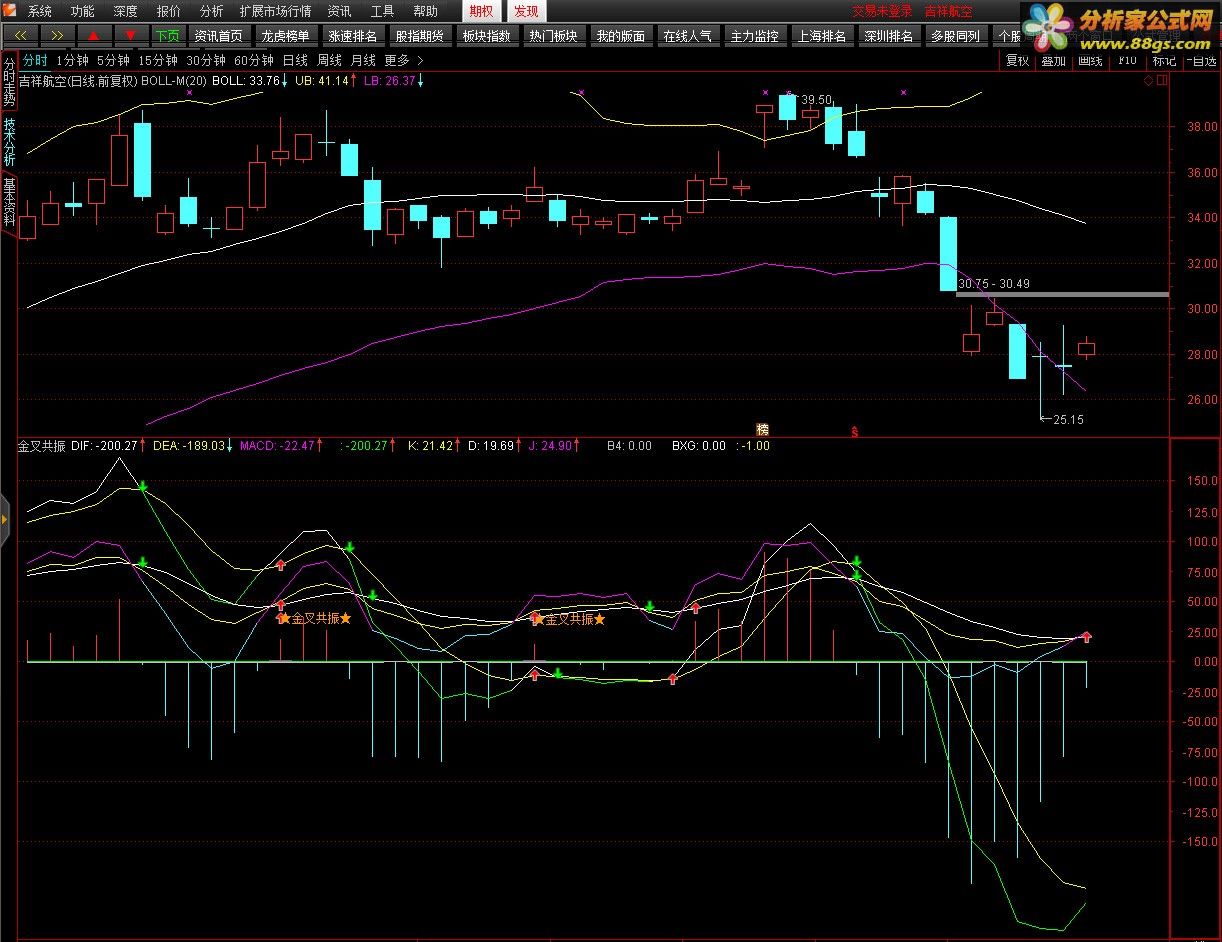The image size is (1222, 942).
Task: Click the 吉祥航空(日线 前复权) BOLL-M(20) indicator label
Action: (x=113, y=81)
